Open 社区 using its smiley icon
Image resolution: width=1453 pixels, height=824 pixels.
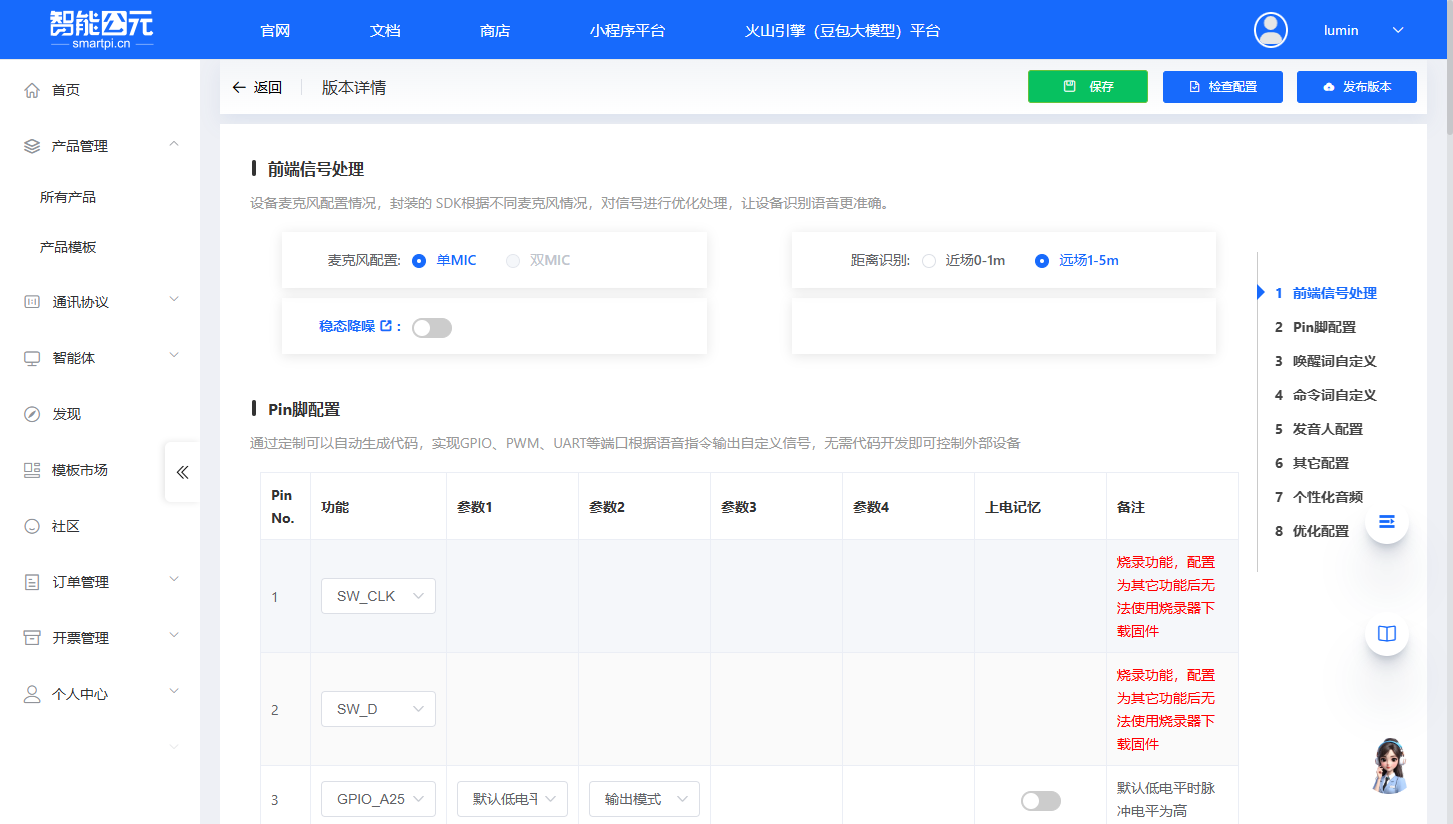tap(31, 525)
